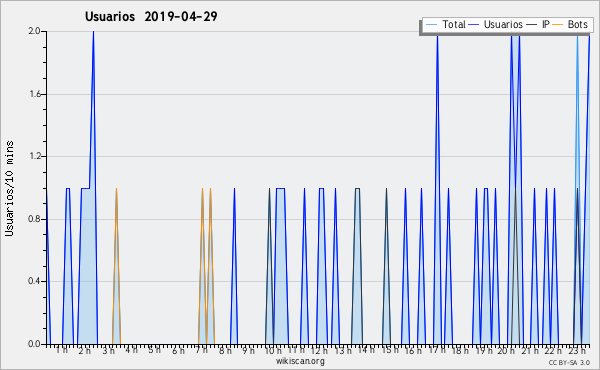Click the "21 h" x-axis label
600x370 pixels.
(530, 350)
